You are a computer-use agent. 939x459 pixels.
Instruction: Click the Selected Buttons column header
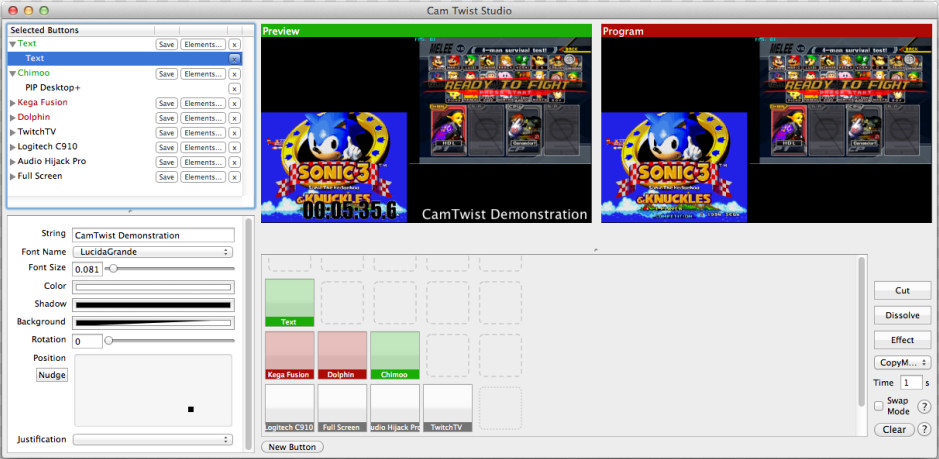pos(81,30)
